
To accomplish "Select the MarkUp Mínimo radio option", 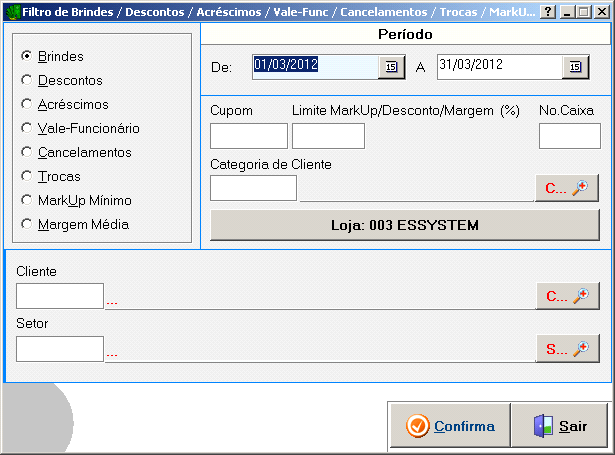I will [x=27, y=201].
